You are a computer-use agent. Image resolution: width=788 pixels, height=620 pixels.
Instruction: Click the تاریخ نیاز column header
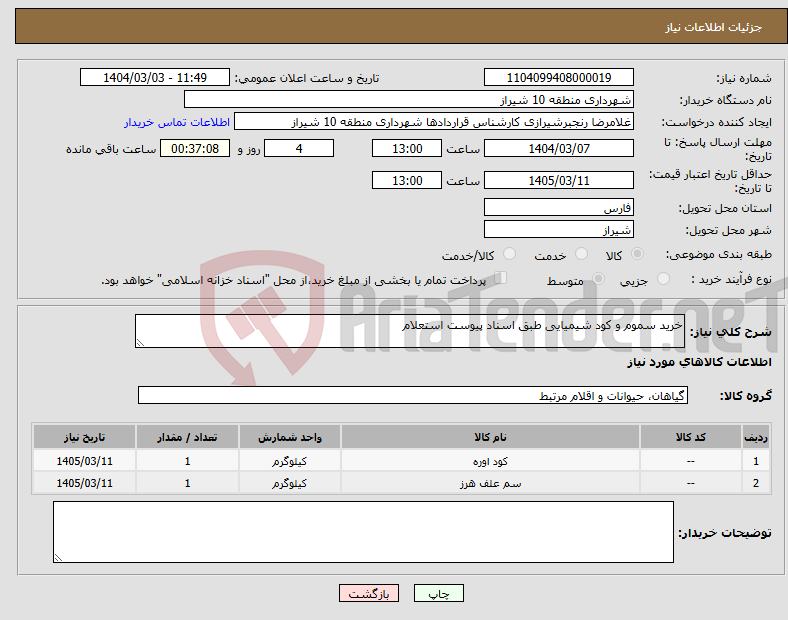[84, 437]
